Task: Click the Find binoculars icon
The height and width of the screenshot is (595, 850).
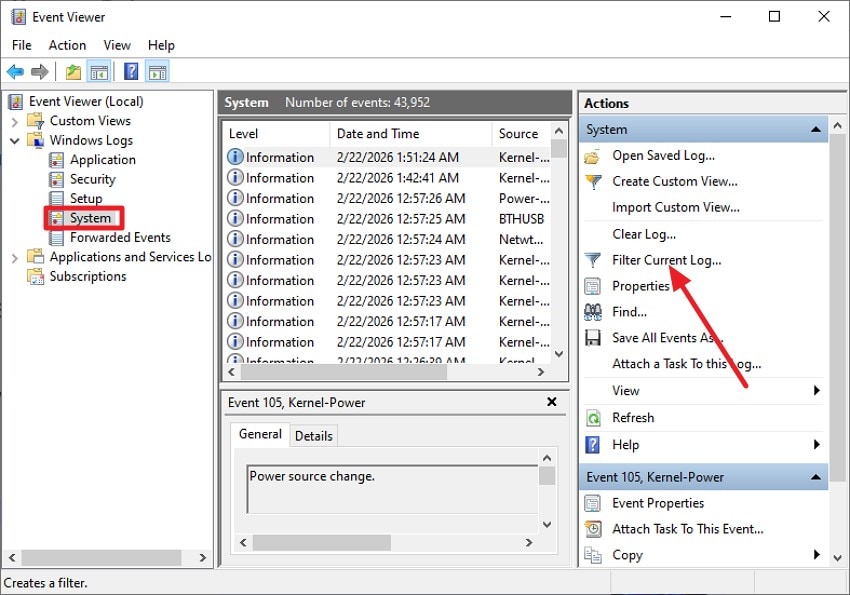Action: pyautogui.click(x=592, y=311)
